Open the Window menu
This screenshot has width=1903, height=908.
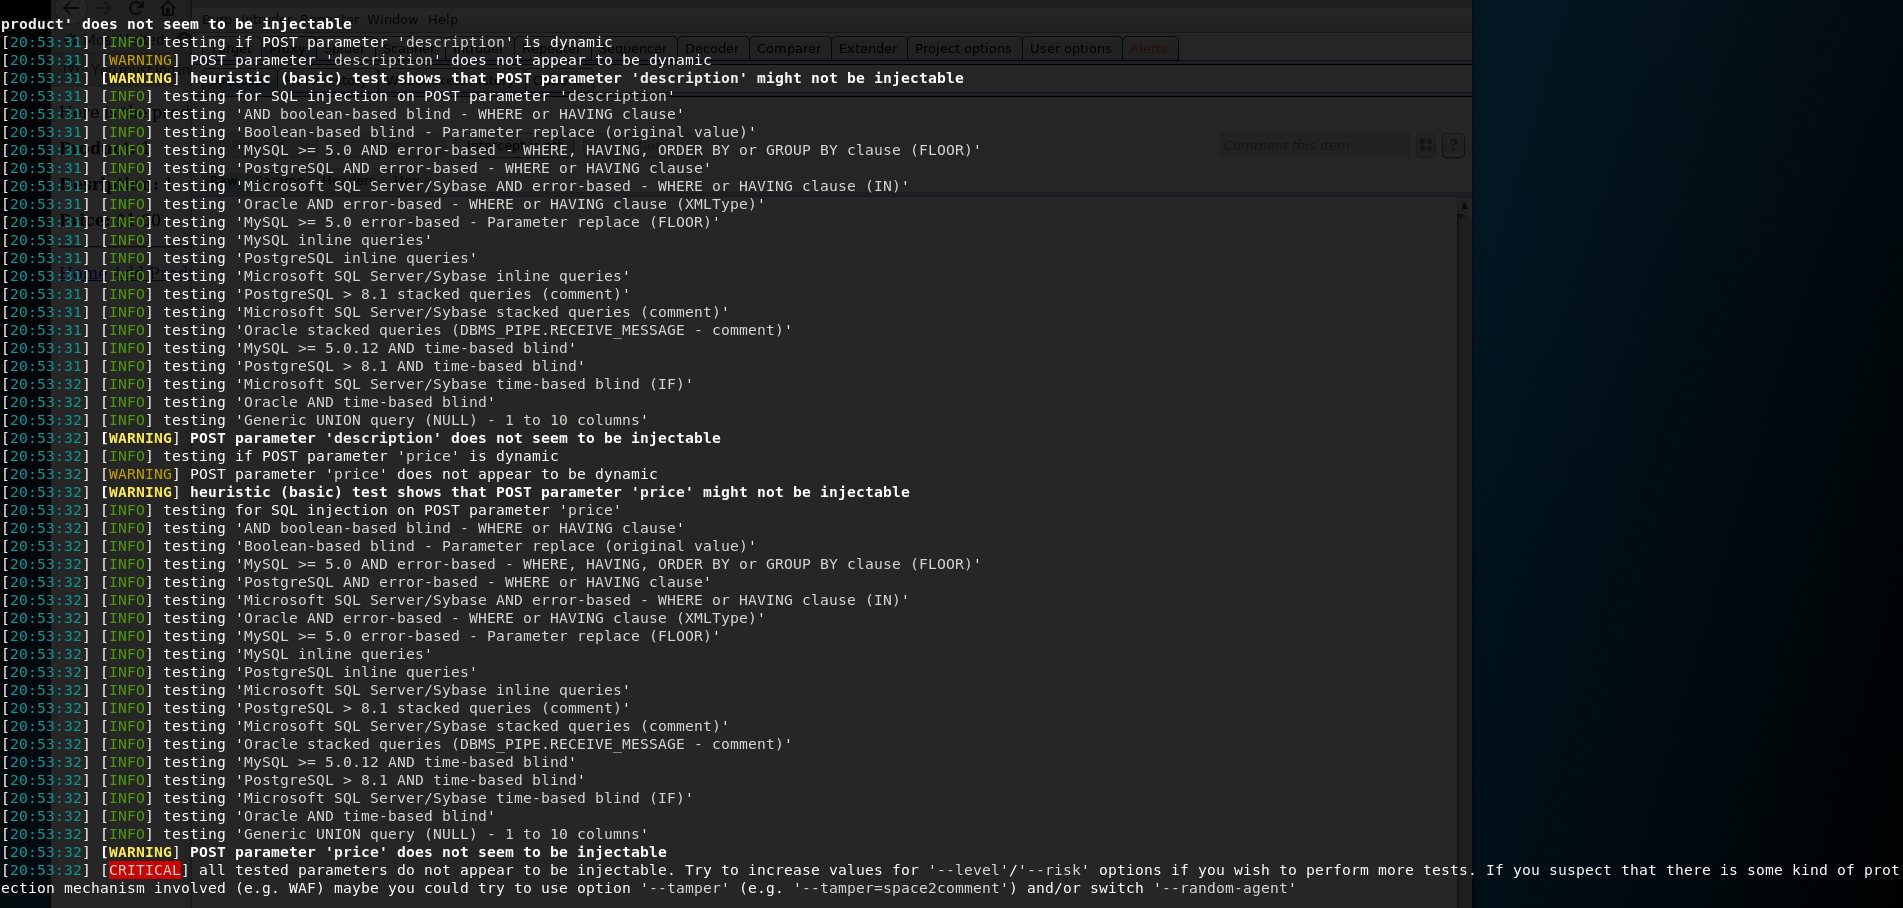pyautogui.click(x=392, y=19)
